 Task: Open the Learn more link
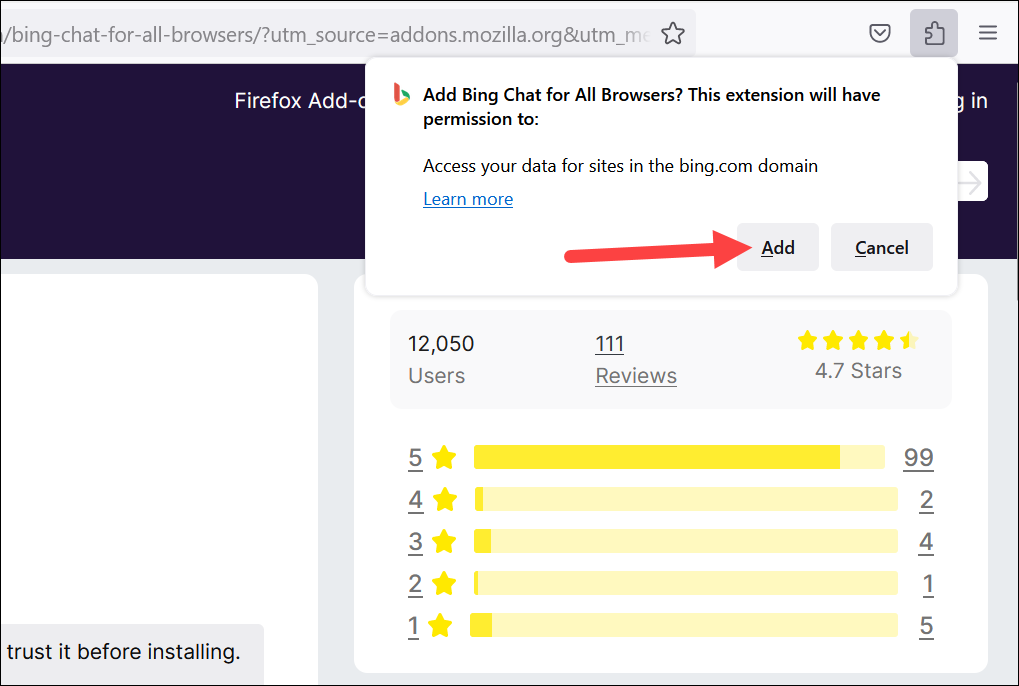click(468, 199)
